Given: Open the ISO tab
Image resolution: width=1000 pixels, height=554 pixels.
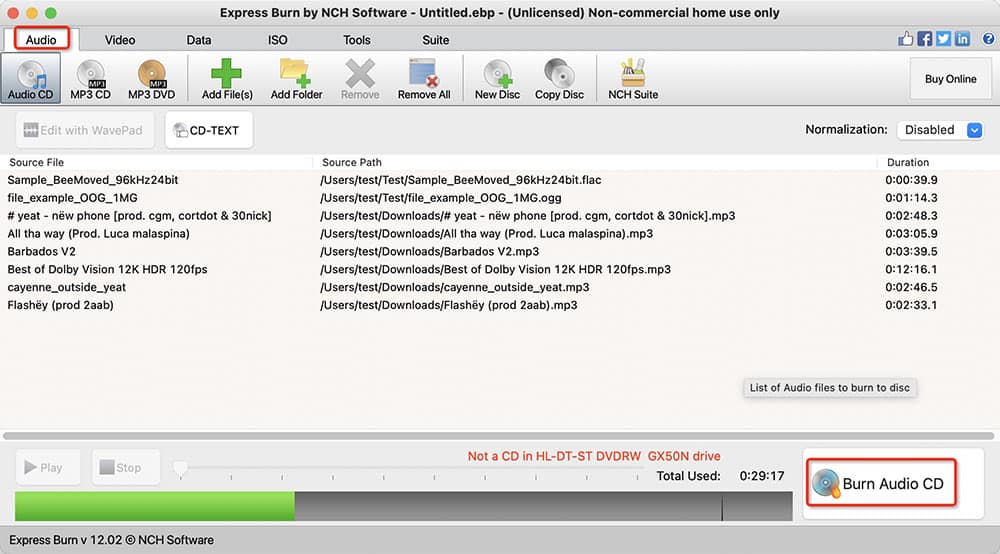Looking at the screenshot, I should click(277, 40).
